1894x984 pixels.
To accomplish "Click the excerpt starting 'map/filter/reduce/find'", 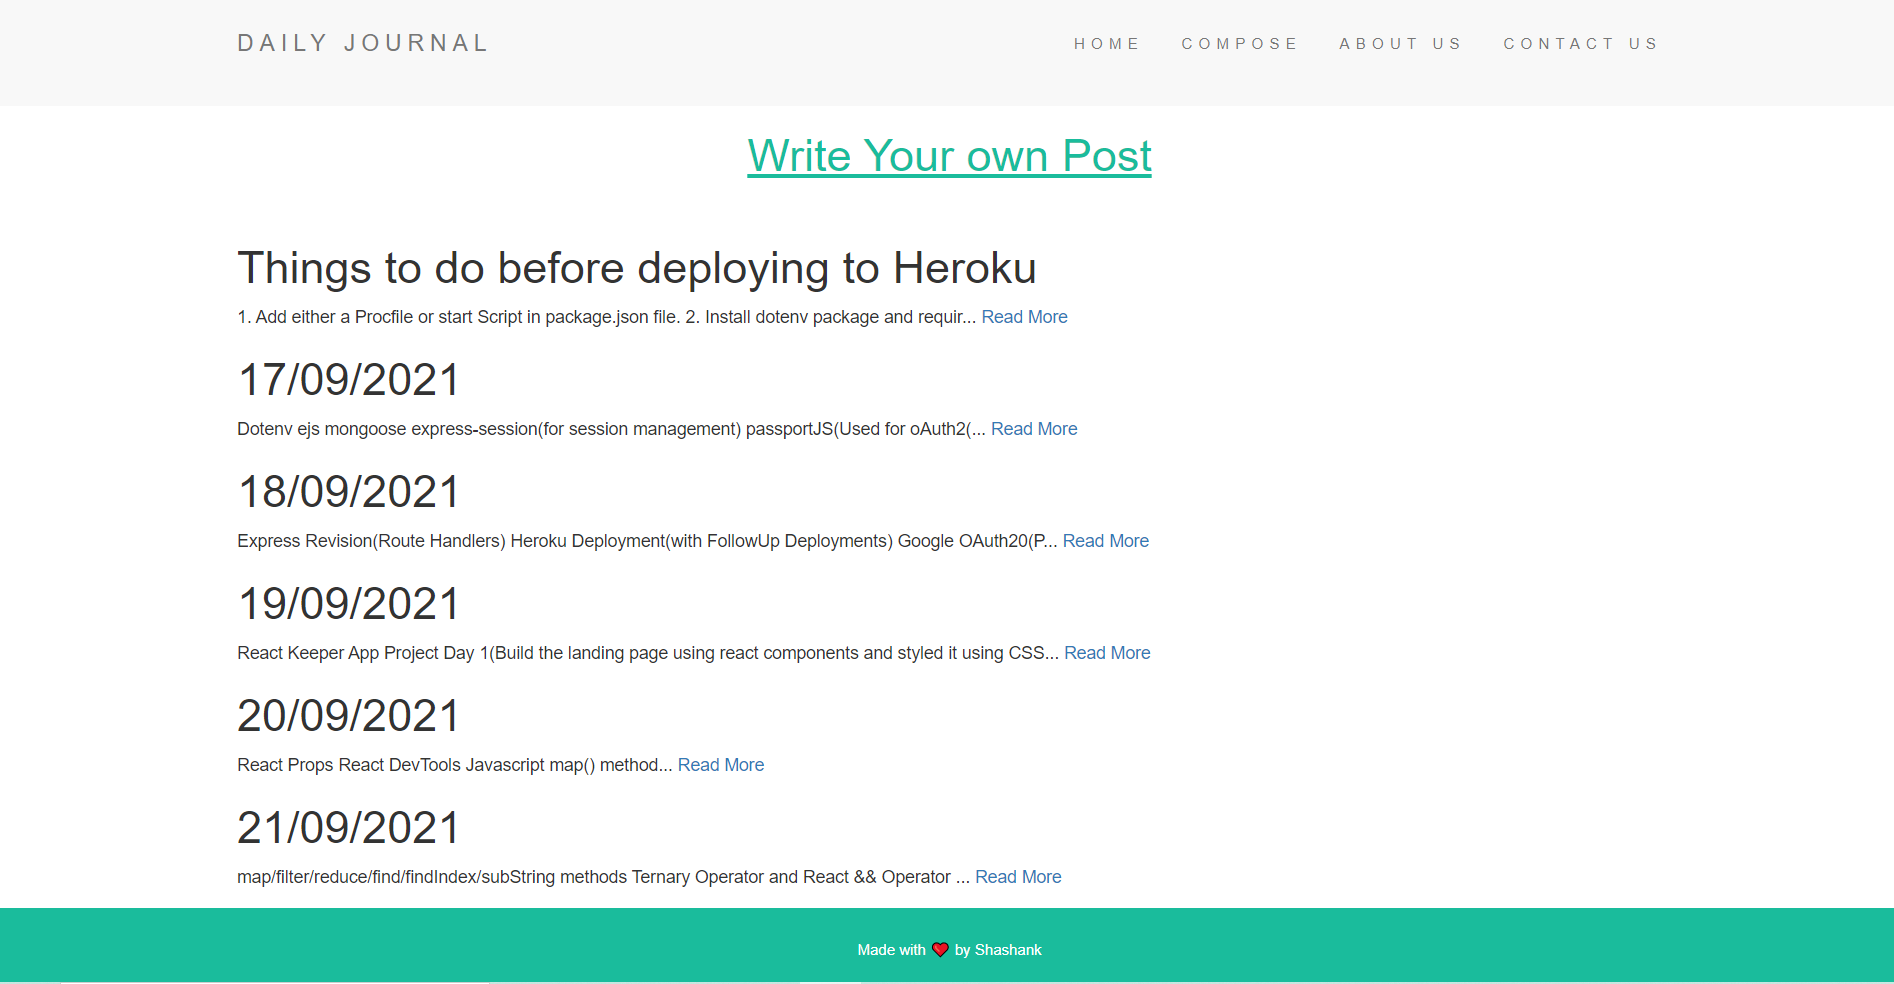I will pos(603,877).
